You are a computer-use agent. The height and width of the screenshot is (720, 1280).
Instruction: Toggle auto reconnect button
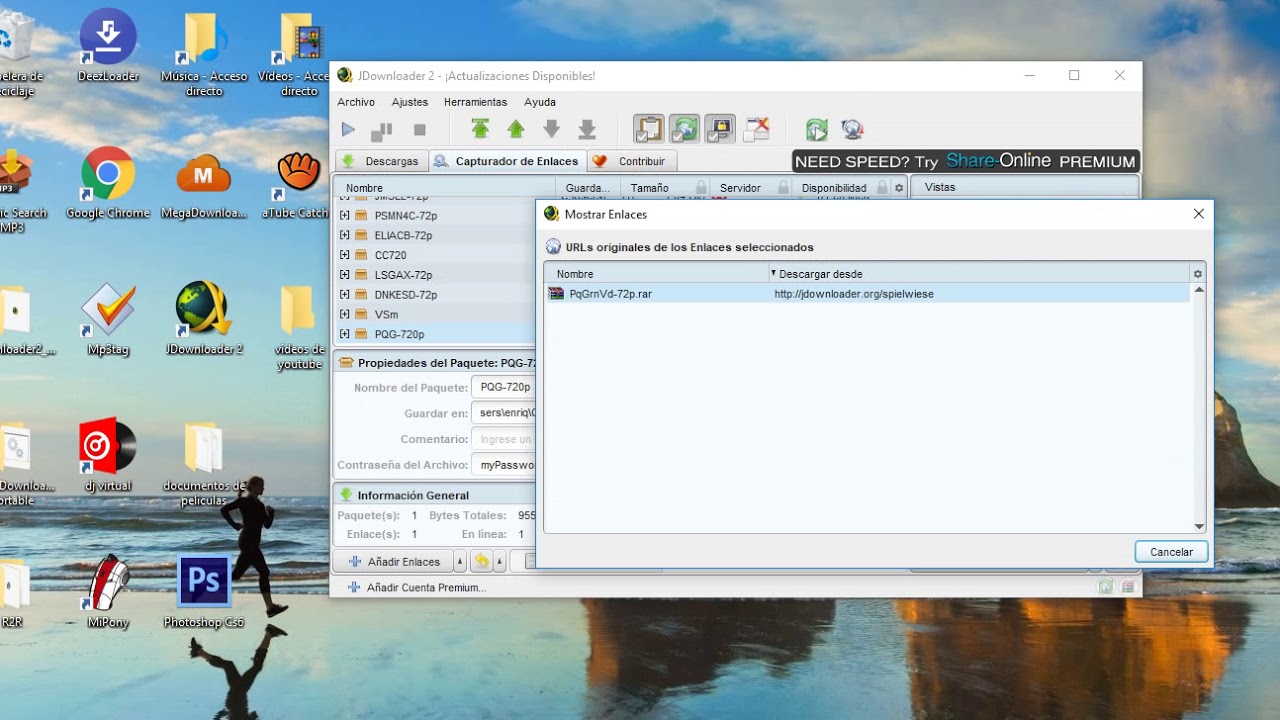[684, 129]
